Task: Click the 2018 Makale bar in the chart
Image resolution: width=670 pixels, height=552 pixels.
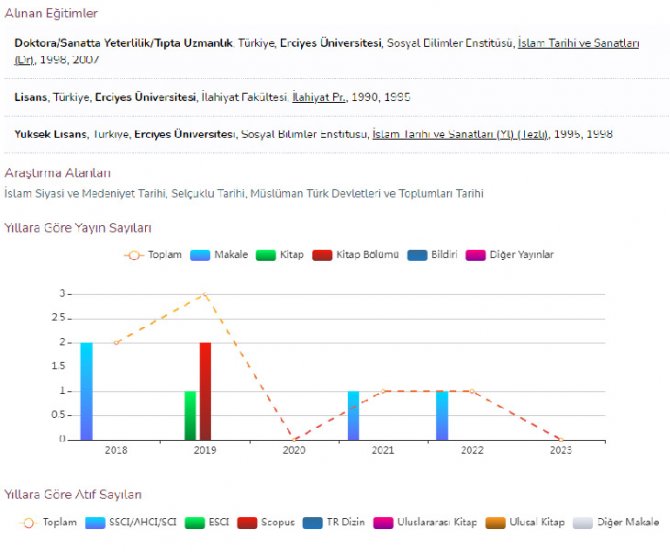Action: pos(87,391)
